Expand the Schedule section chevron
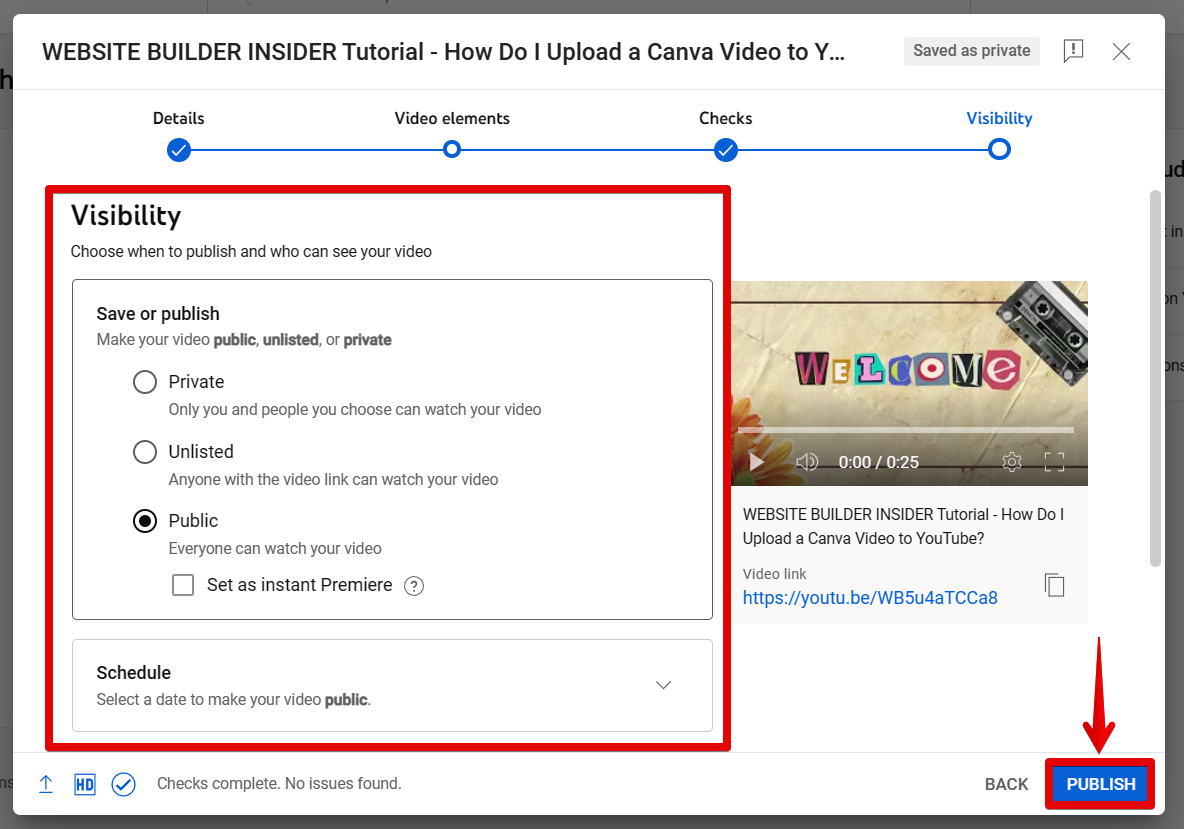This screenshot has height=829, width=1184. pos(663,685)
